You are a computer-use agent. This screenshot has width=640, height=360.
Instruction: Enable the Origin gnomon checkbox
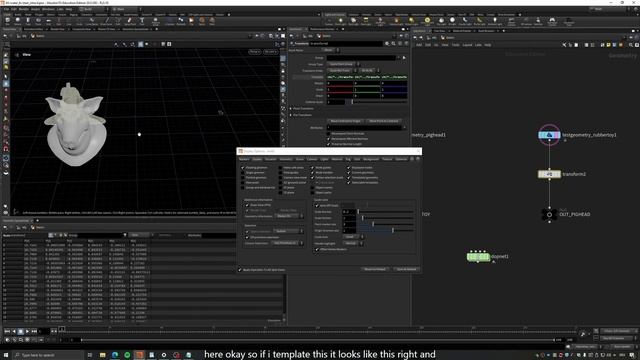[x=242, y=173]
